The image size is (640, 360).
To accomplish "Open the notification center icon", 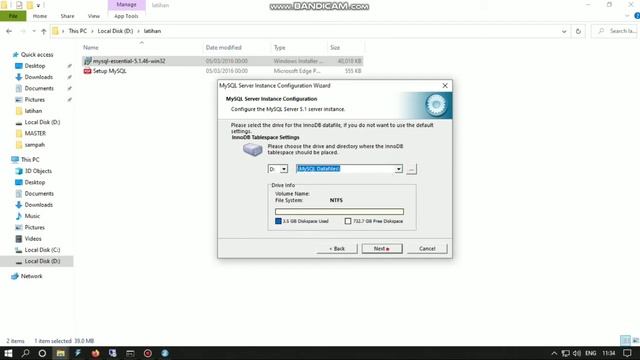I will point(627,353).
